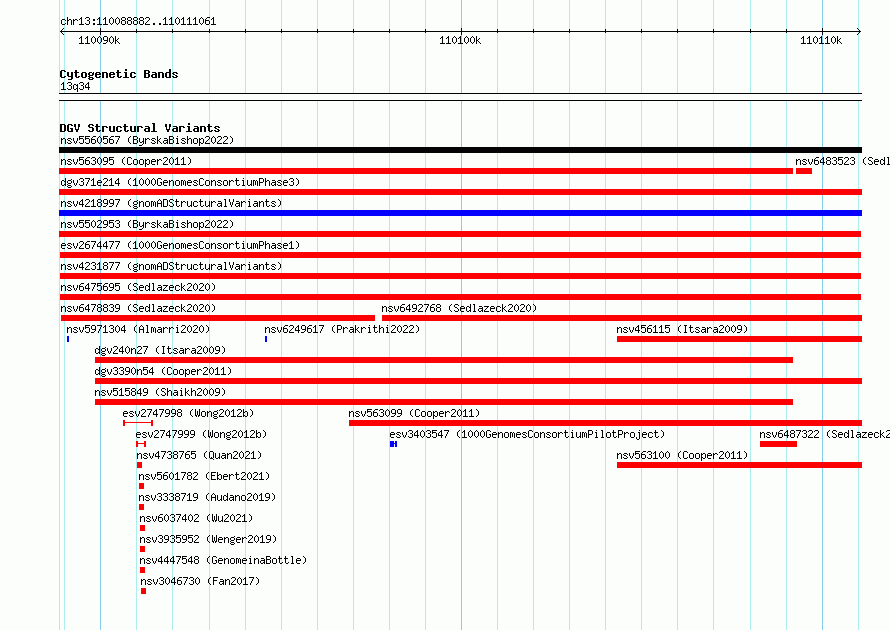Click the 110110k ruler label
This screenshot has width=890, height=630.
pos(821,40)
